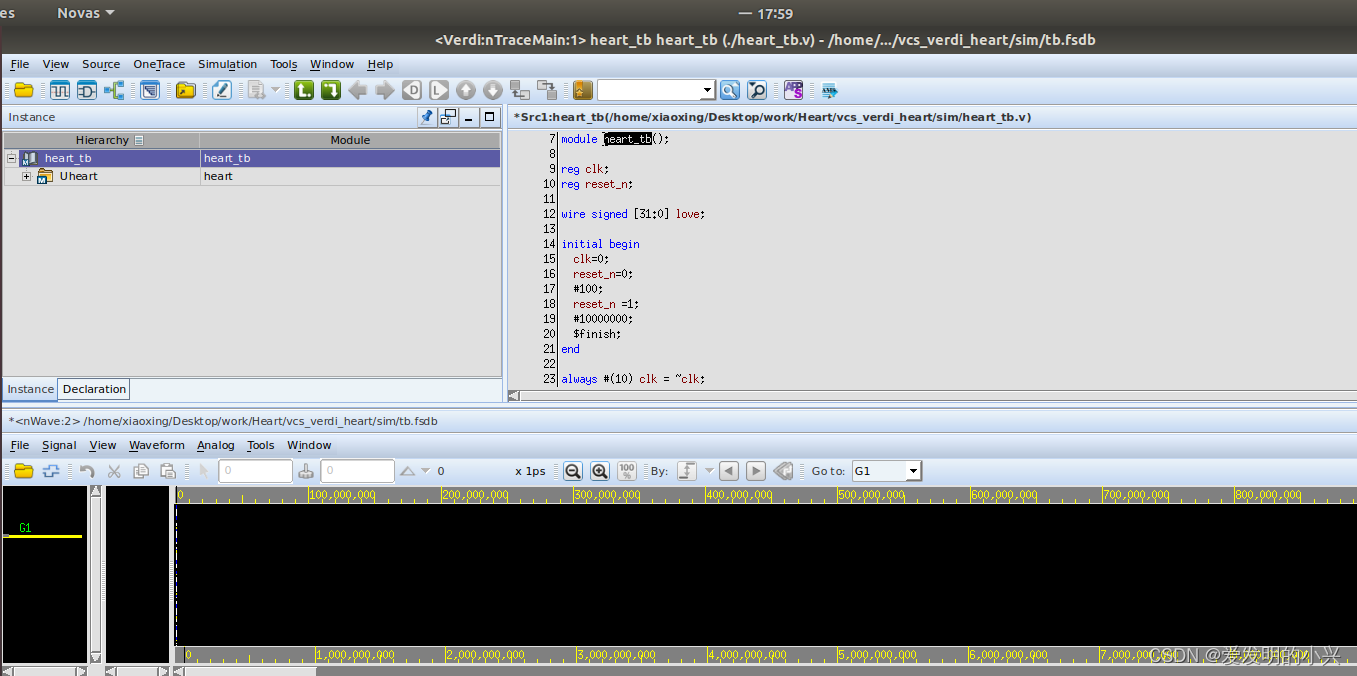Open a new schematic window icon
Image resolution: width=1357 pixels, height=676 pixels.
pyautogui.click(x=87, y=91)
